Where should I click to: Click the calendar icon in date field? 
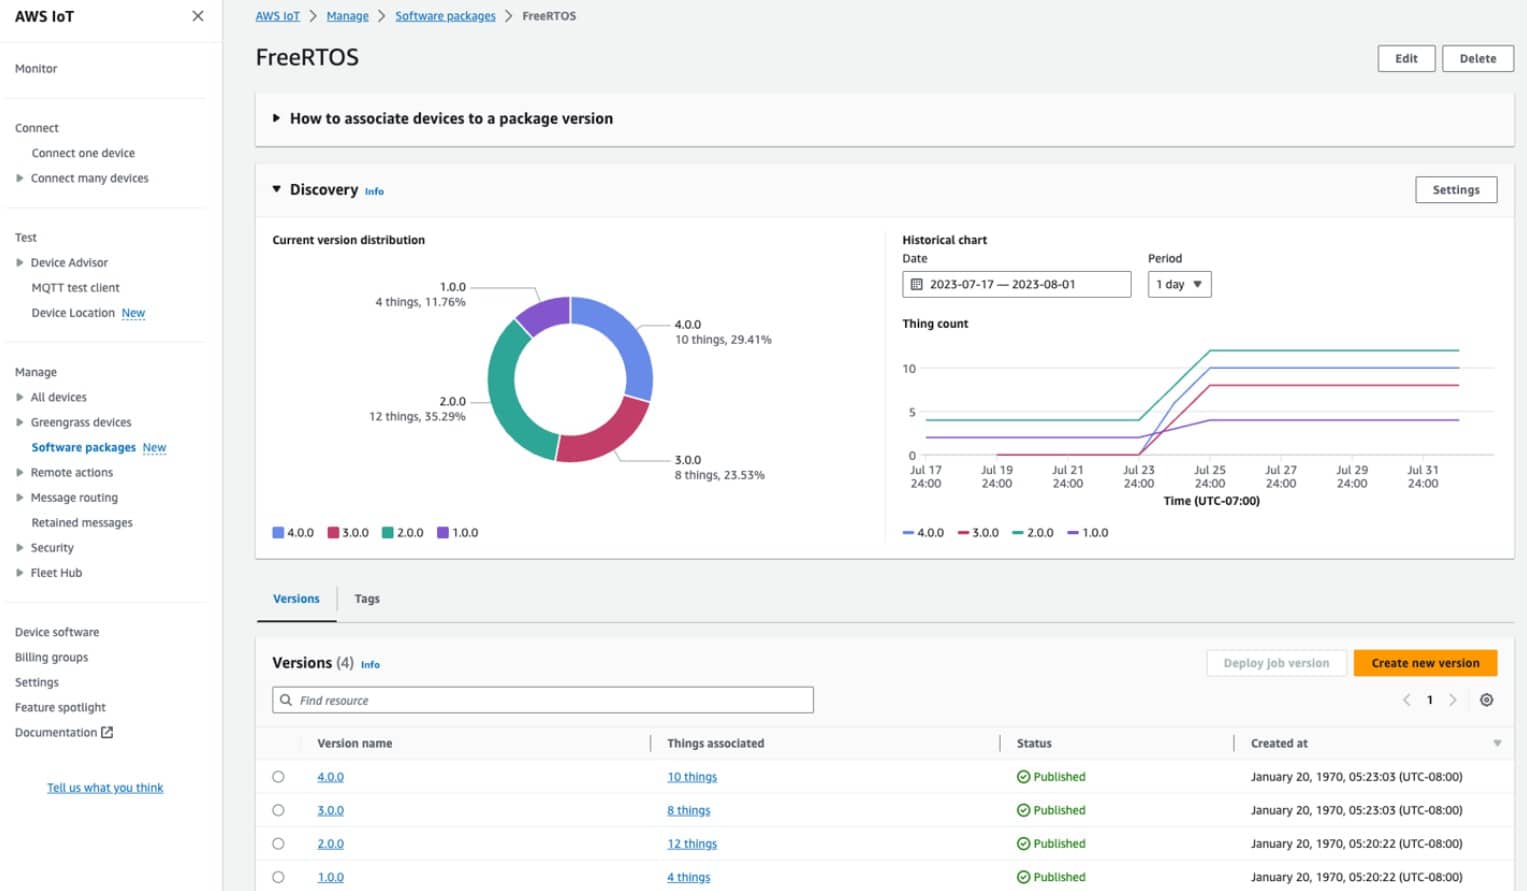[916, 284]
